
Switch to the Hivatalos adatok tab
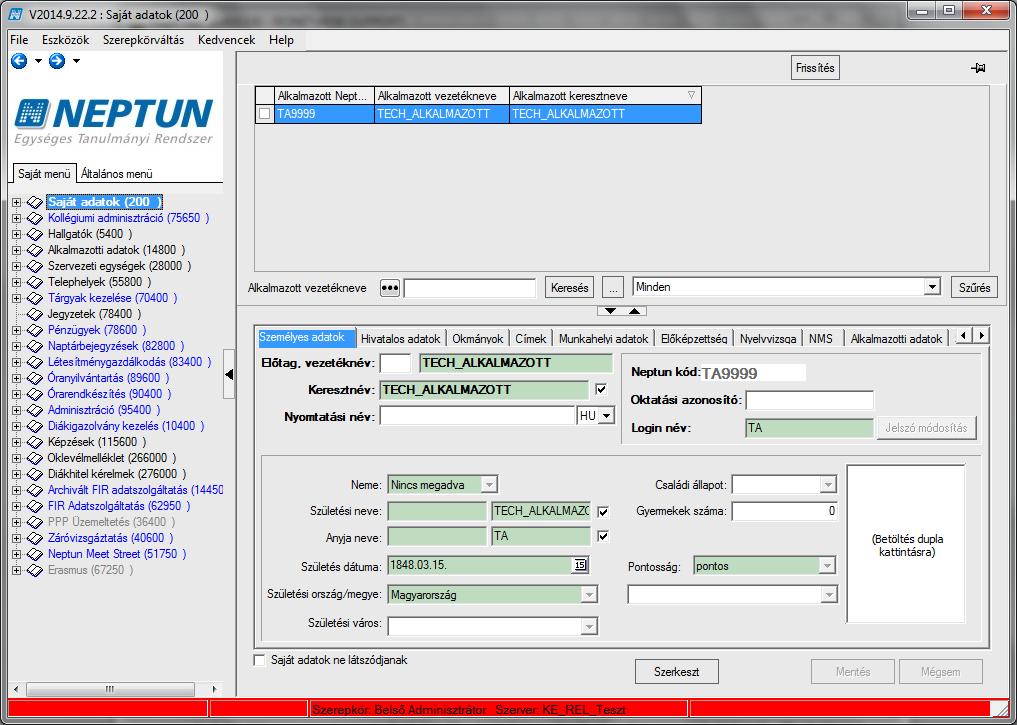pyautogui.click(x=400, y=339)
